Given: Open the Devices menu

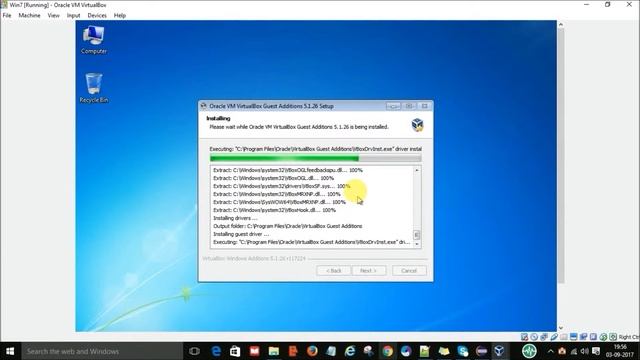Looking at the screenshot, I should pos(97,16).
